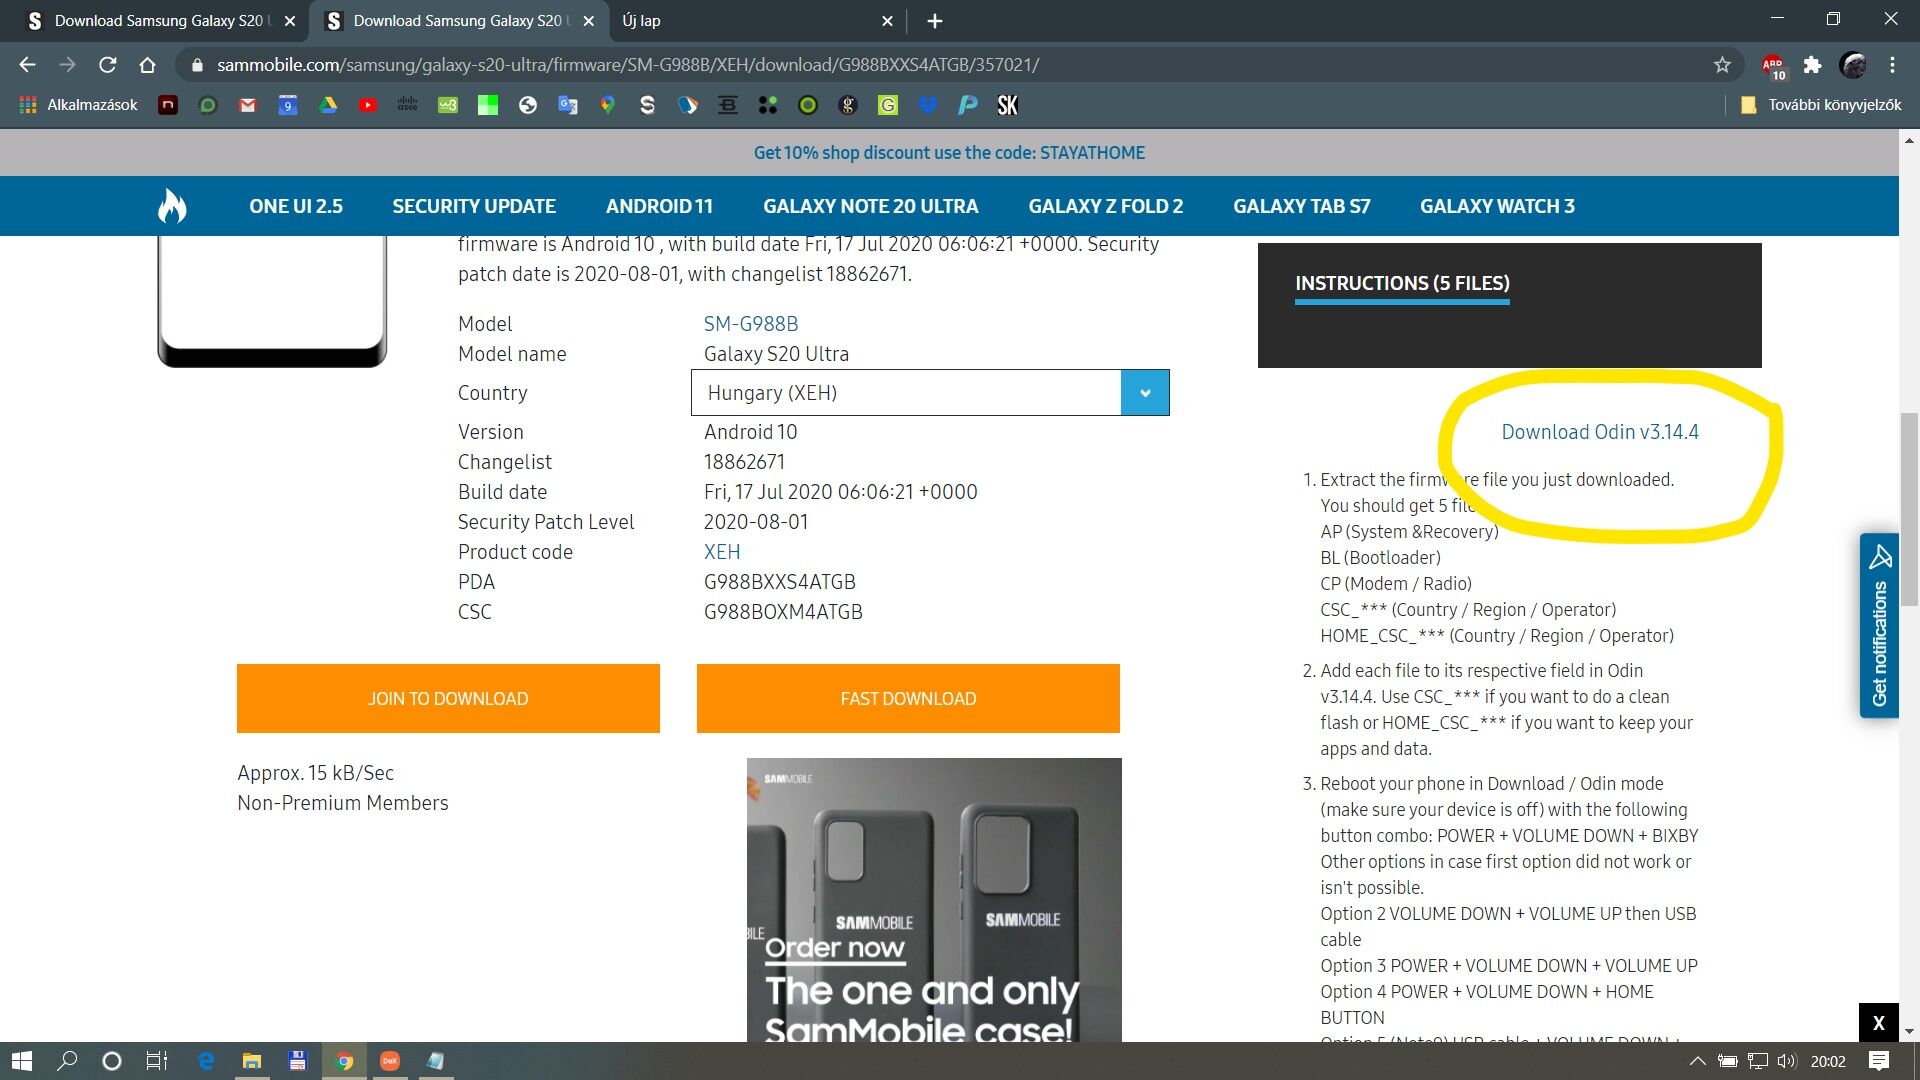This screenshot has height=1080, width=1920.
Task: Open Windows Start menu
Action: tap(22, 1061)
